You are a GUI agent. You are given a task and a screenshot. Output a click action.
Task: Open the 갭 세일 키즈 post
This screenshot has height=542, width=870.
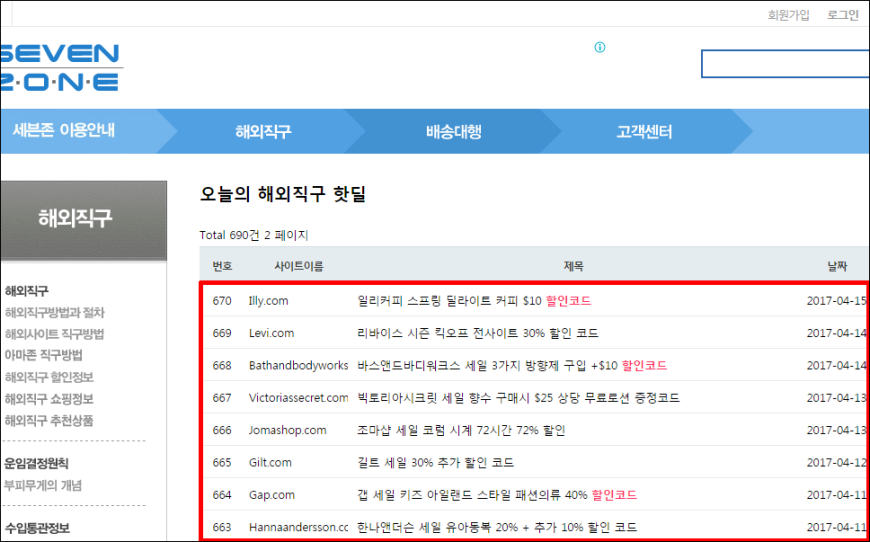click(498, 494)
